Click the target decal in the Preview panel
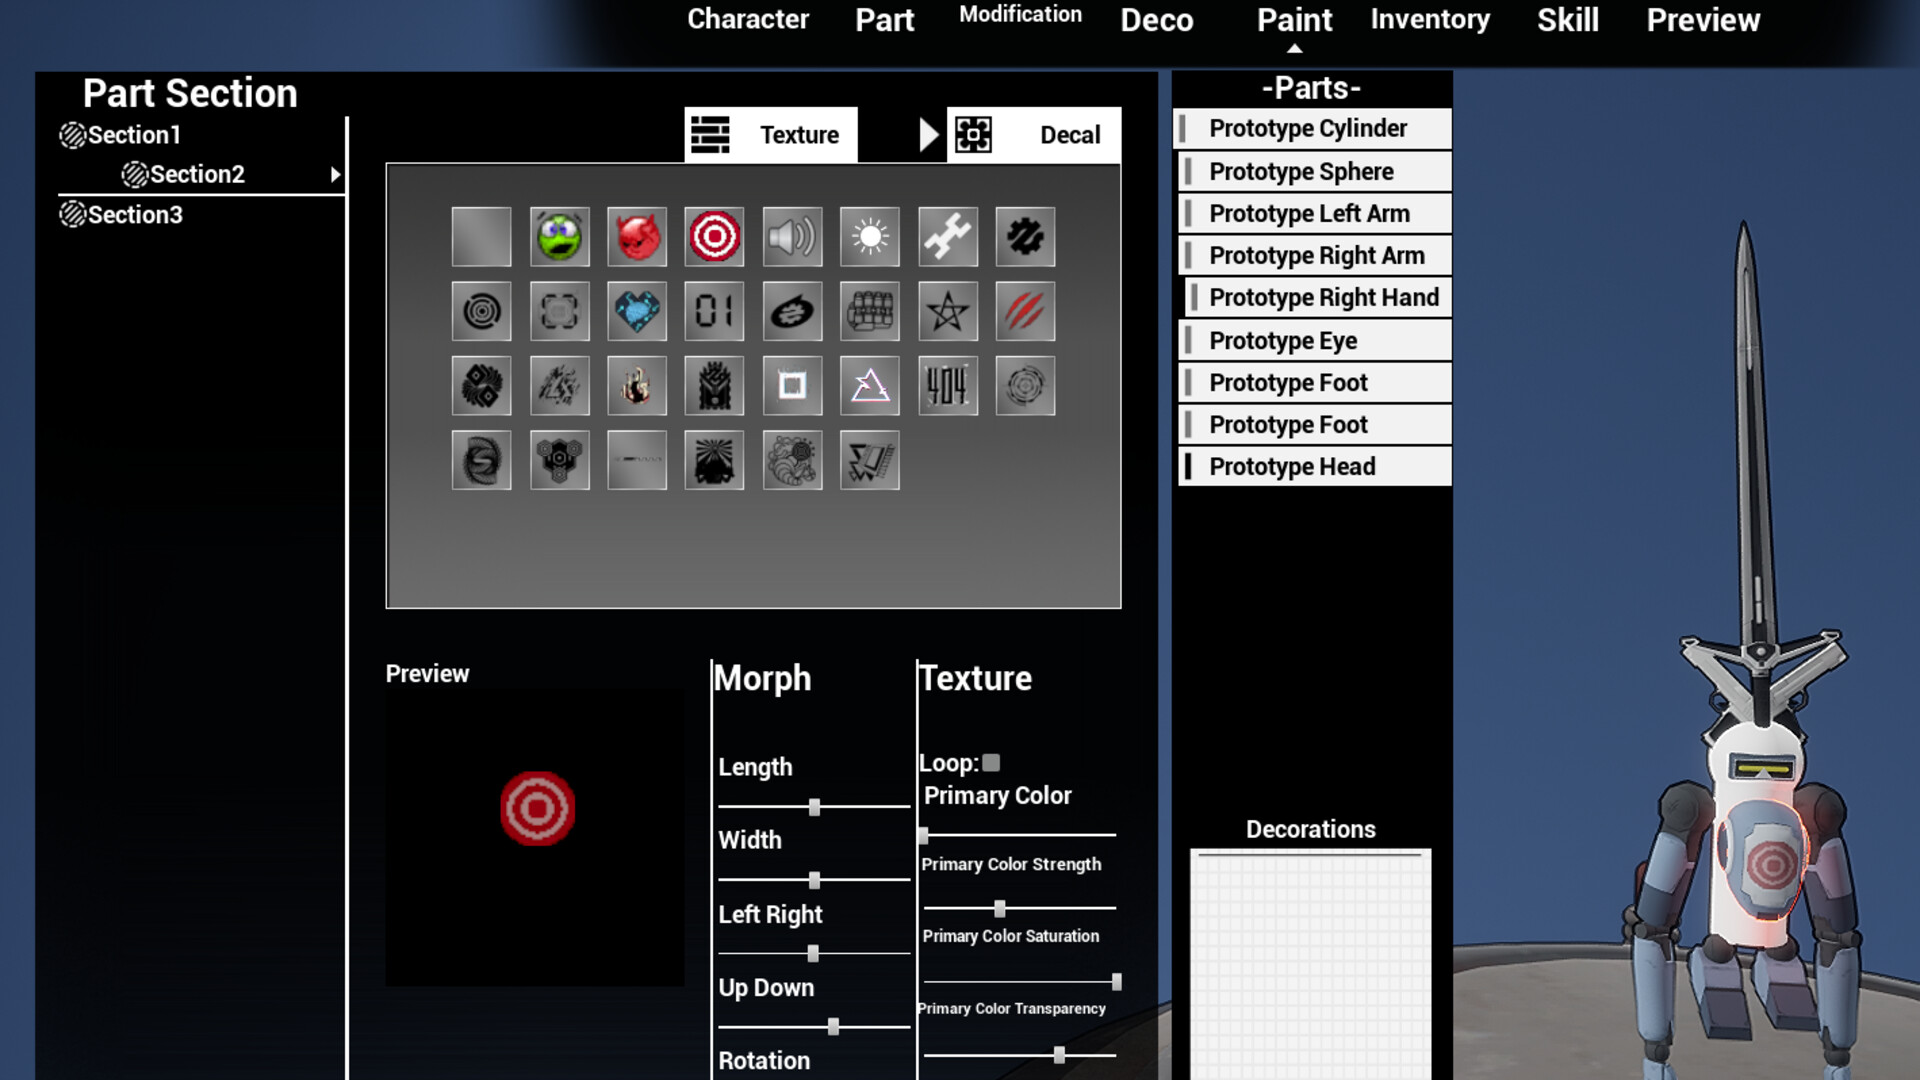 [537, 807]
